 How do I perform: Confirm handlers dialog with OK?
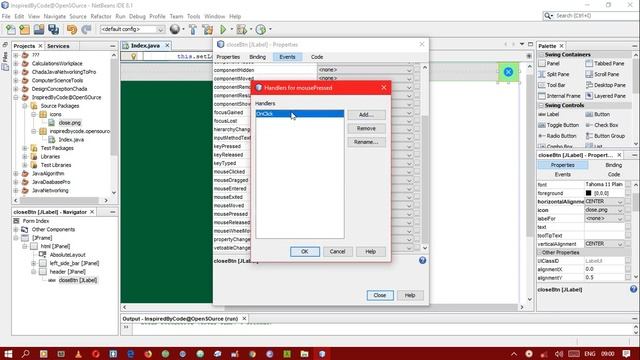coord(304,252)
